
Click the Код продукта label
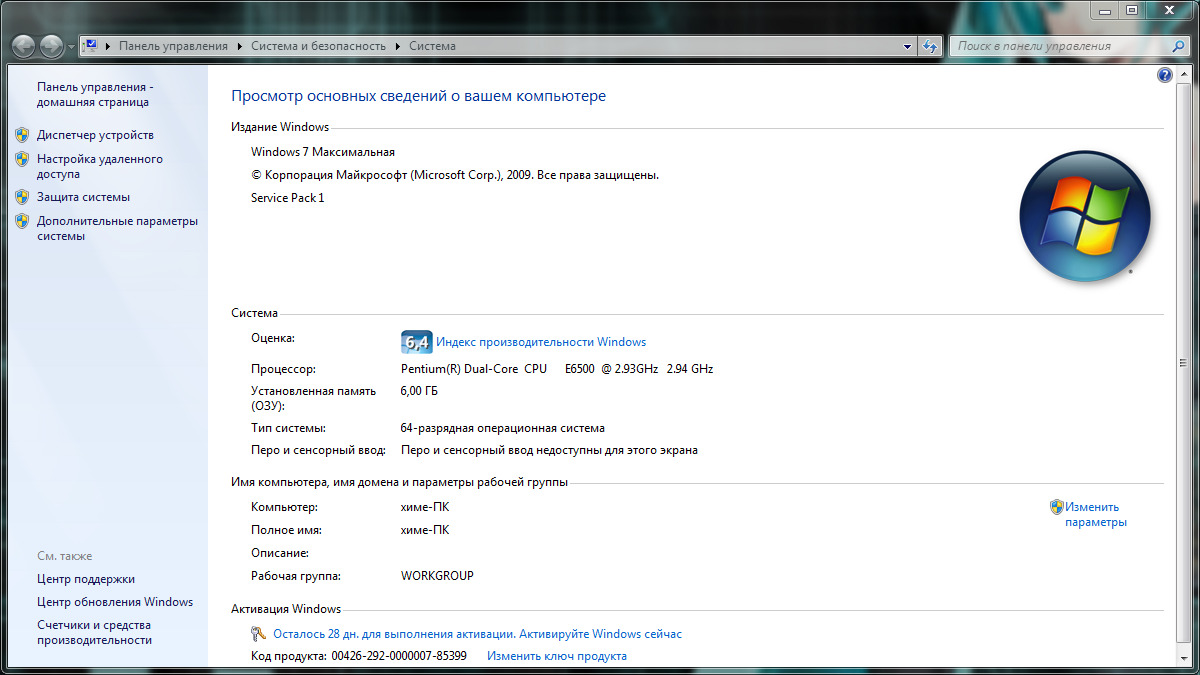(288, 656)
